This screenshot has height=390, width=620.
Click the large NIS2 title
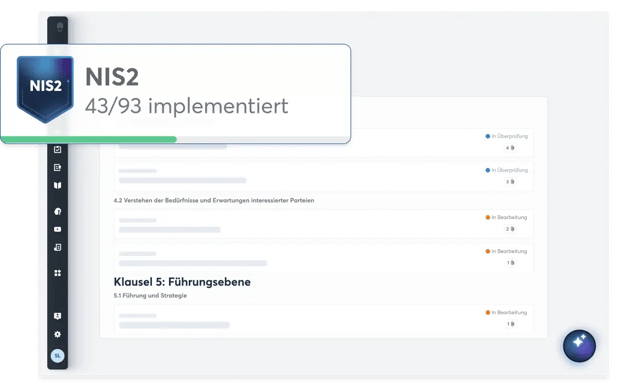112,77
